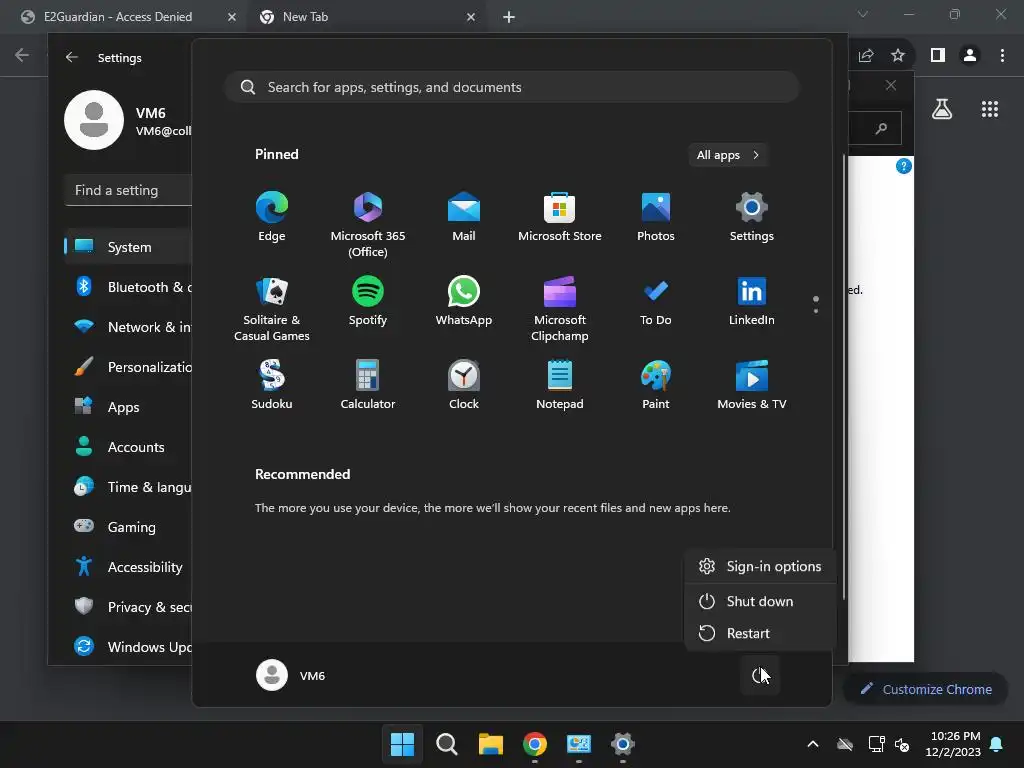Click the Start menu search box
Viewport: 1024px width, 768px height.
[512, 87]
